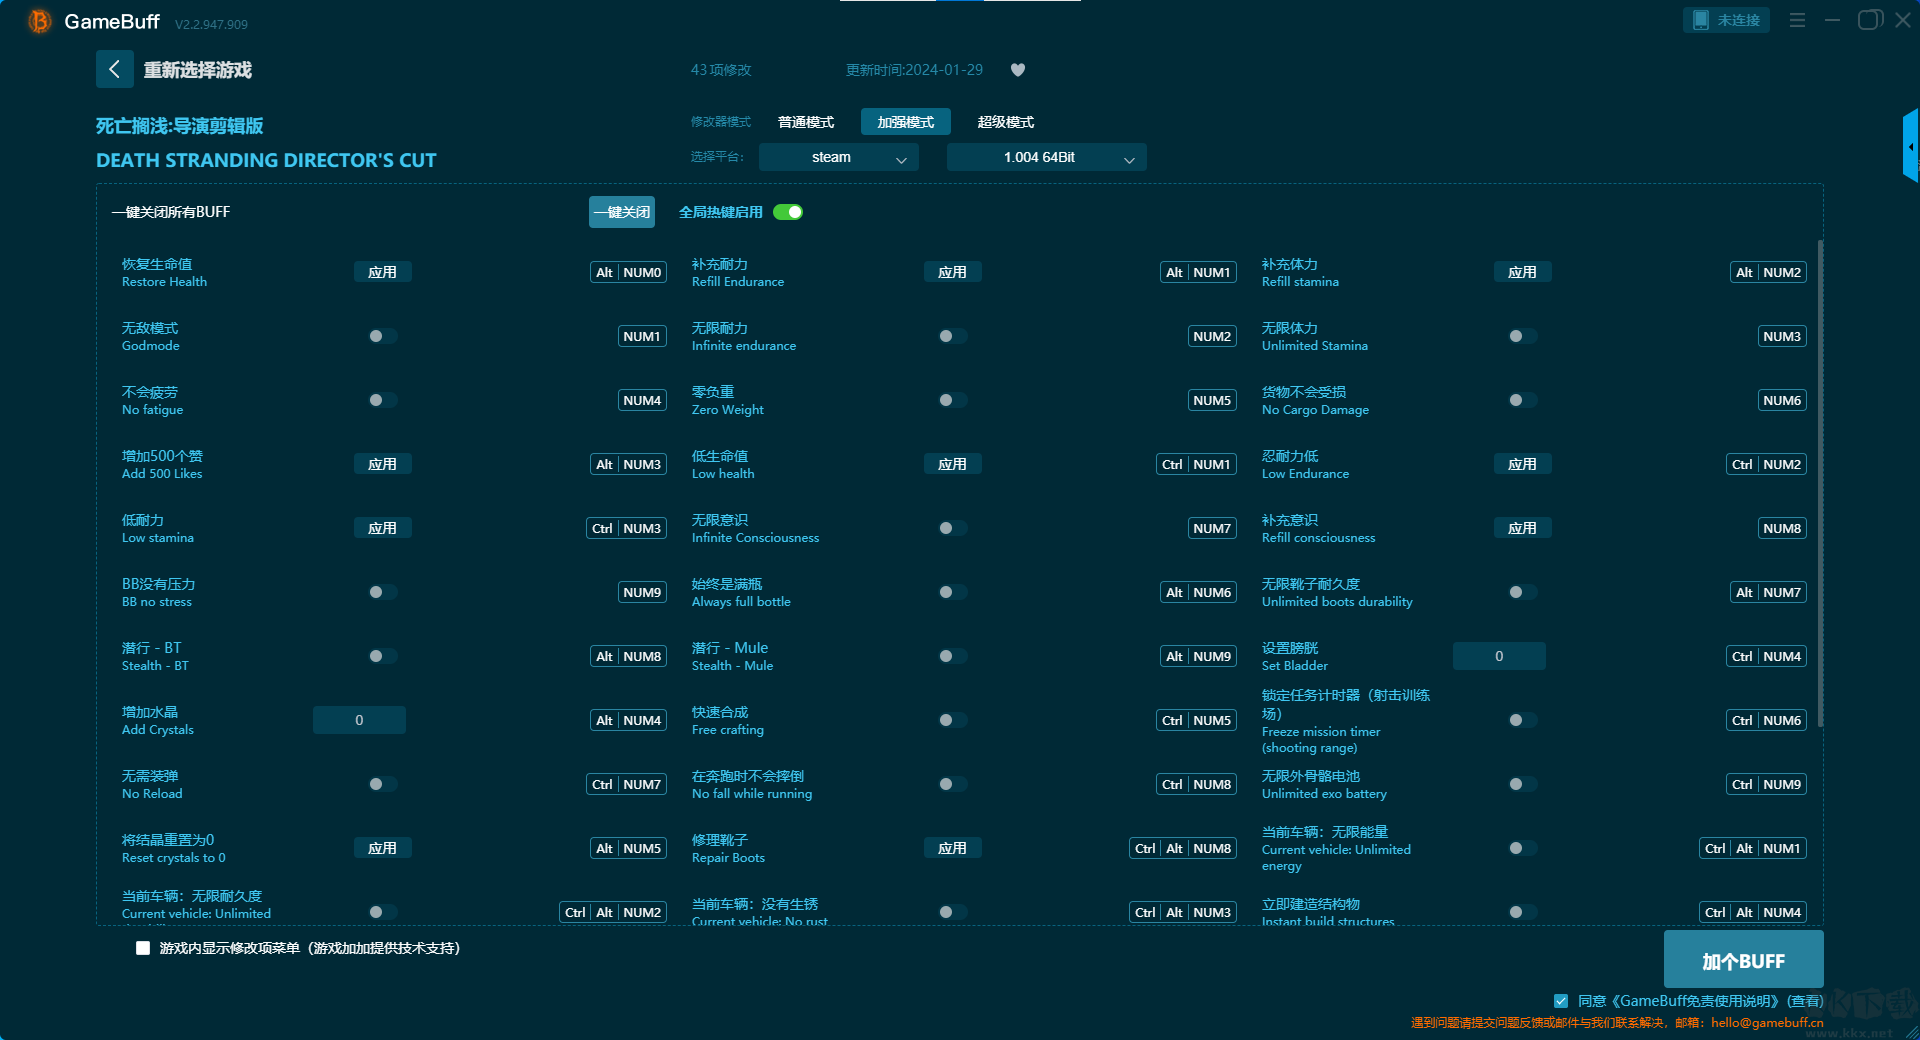Turn on Free crafting
The height and width of the screenshot is (1040, 1920).
pyautogui.click(x=952, y=720)
